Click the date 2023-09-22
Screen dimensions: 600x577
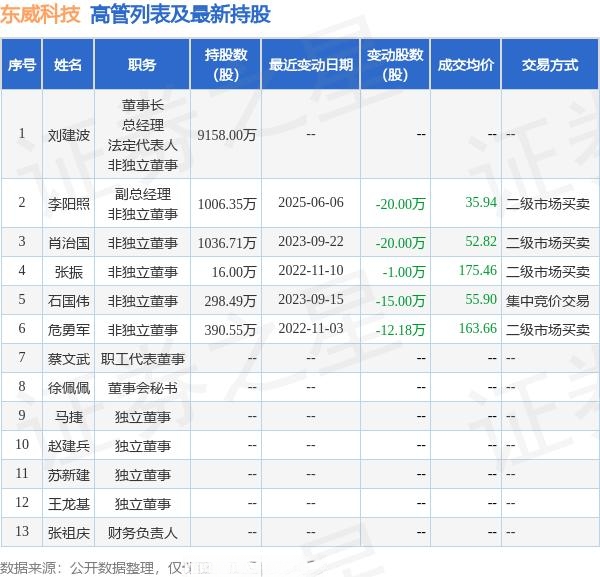pos(311,241)
